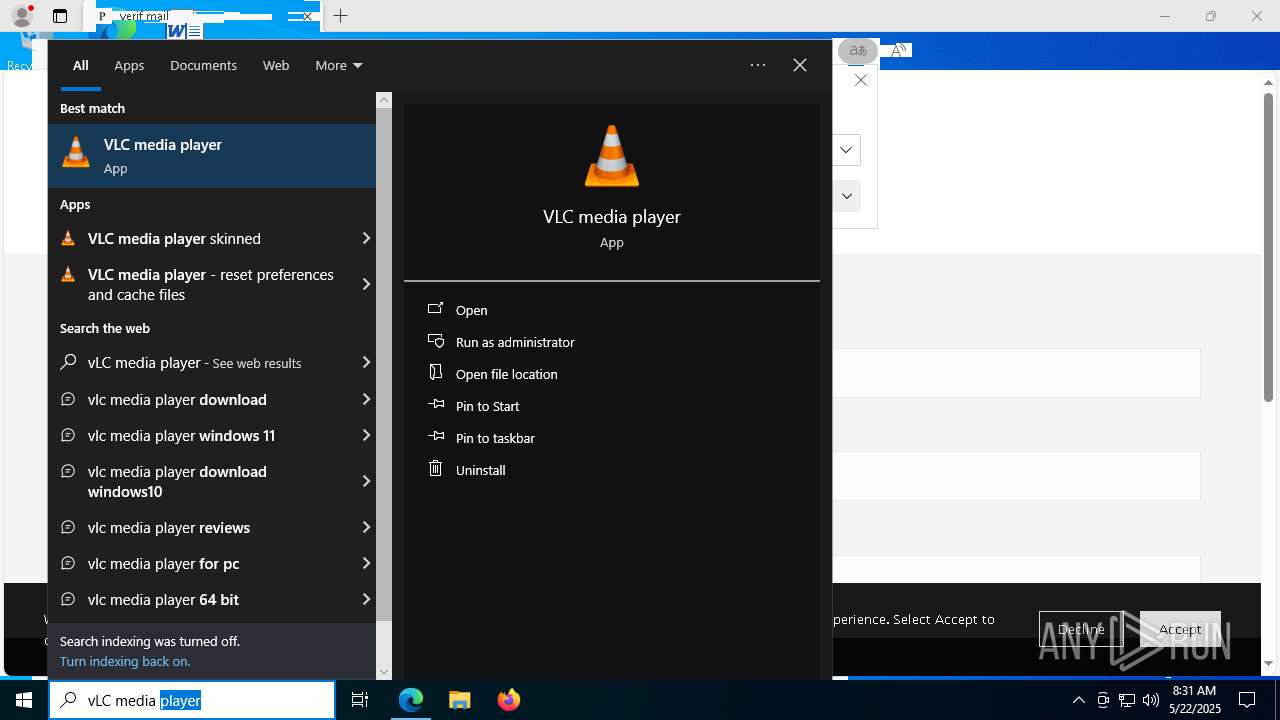This screenshot has width=1280, height=720.
Task: Select Pin to taskbar
Action: click(x=495, y=438)
